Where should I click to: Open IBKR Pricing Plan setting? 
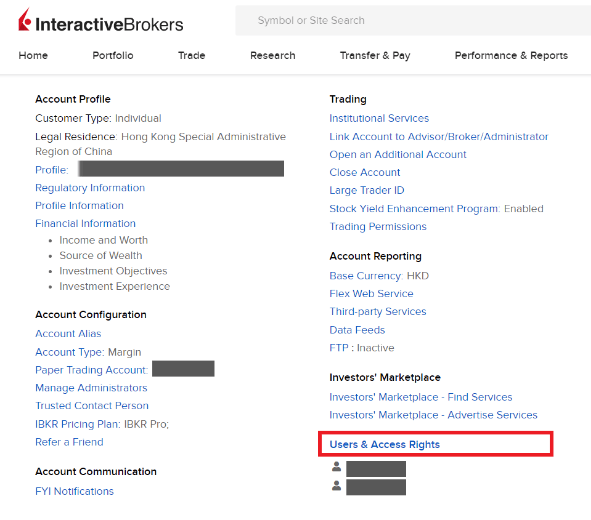[102, 424]
